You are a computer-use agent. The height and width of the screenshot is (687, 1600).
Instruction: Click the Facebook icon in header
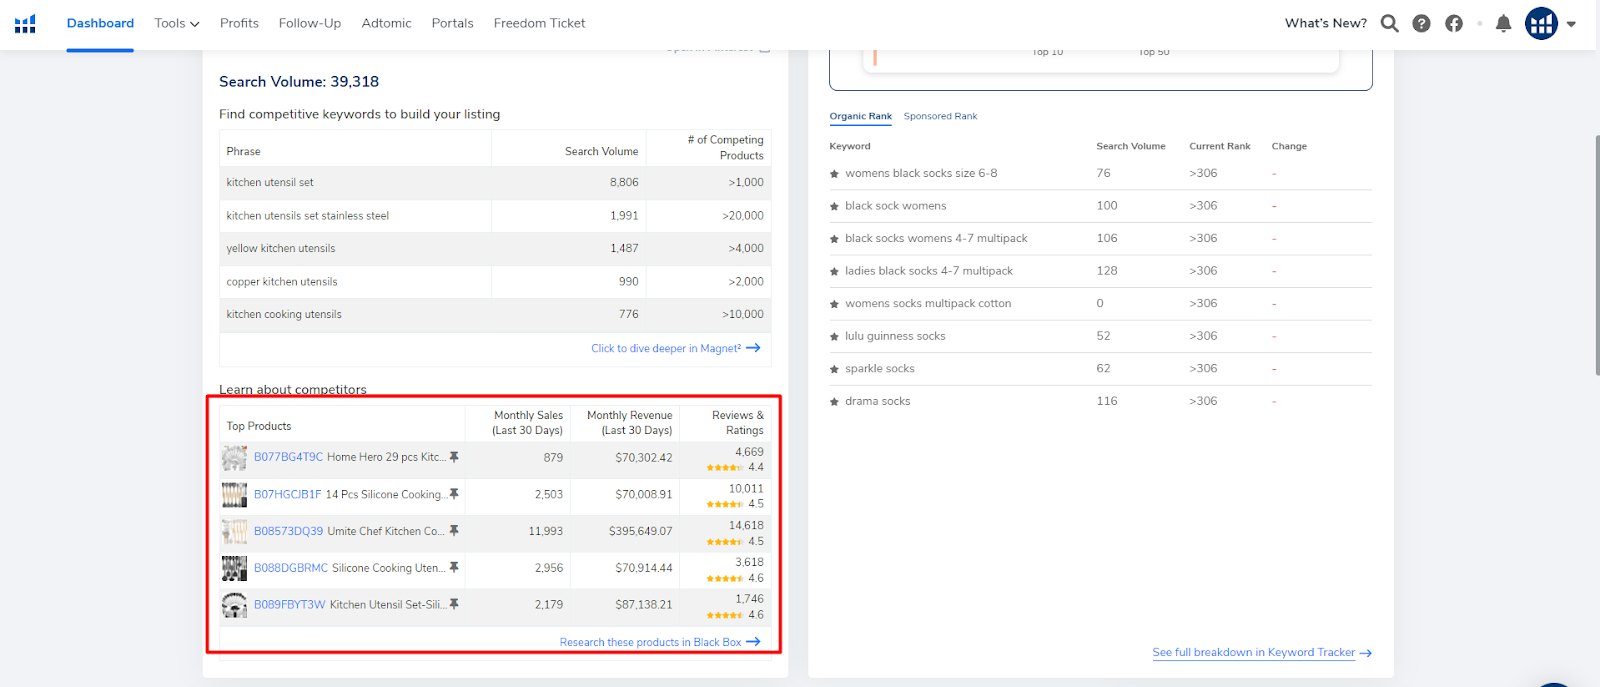1454,23
